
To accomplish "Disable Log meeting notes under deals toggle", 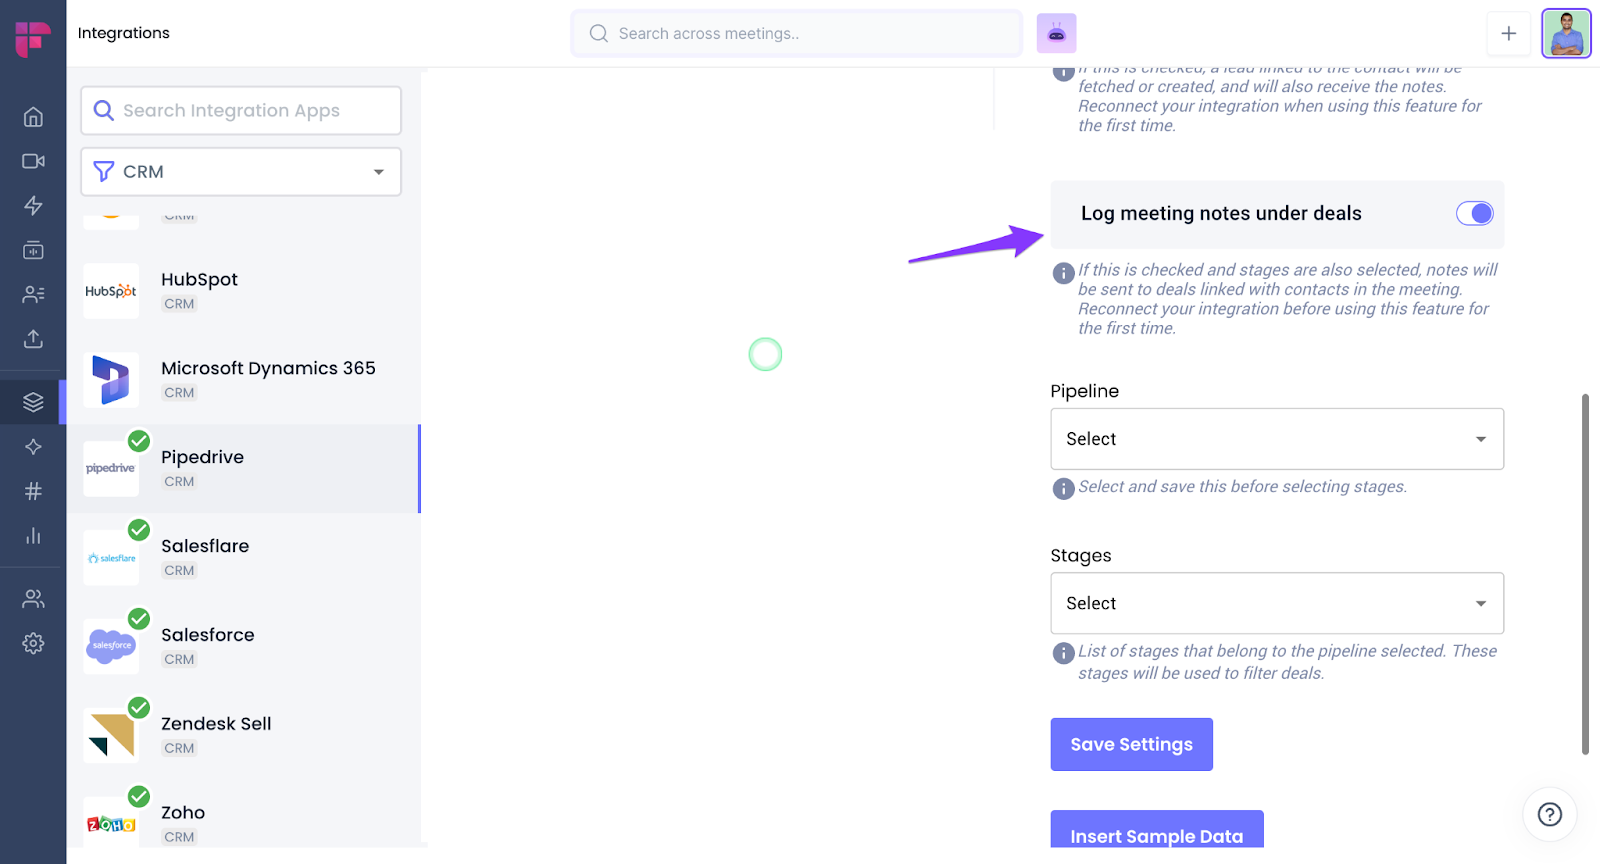I will tap(1474, 213).
